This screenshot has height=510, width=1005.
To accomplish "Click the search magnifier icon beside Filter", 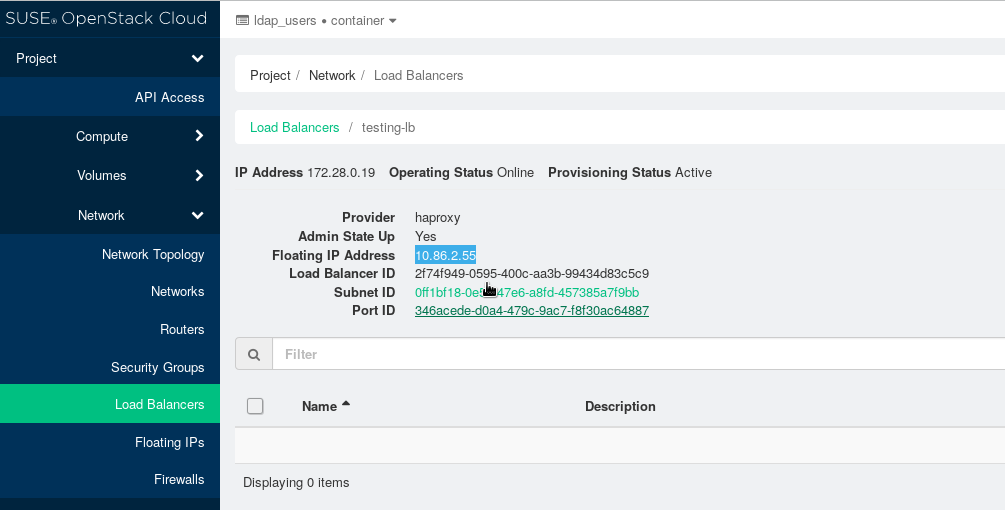I will pos(254,354).
